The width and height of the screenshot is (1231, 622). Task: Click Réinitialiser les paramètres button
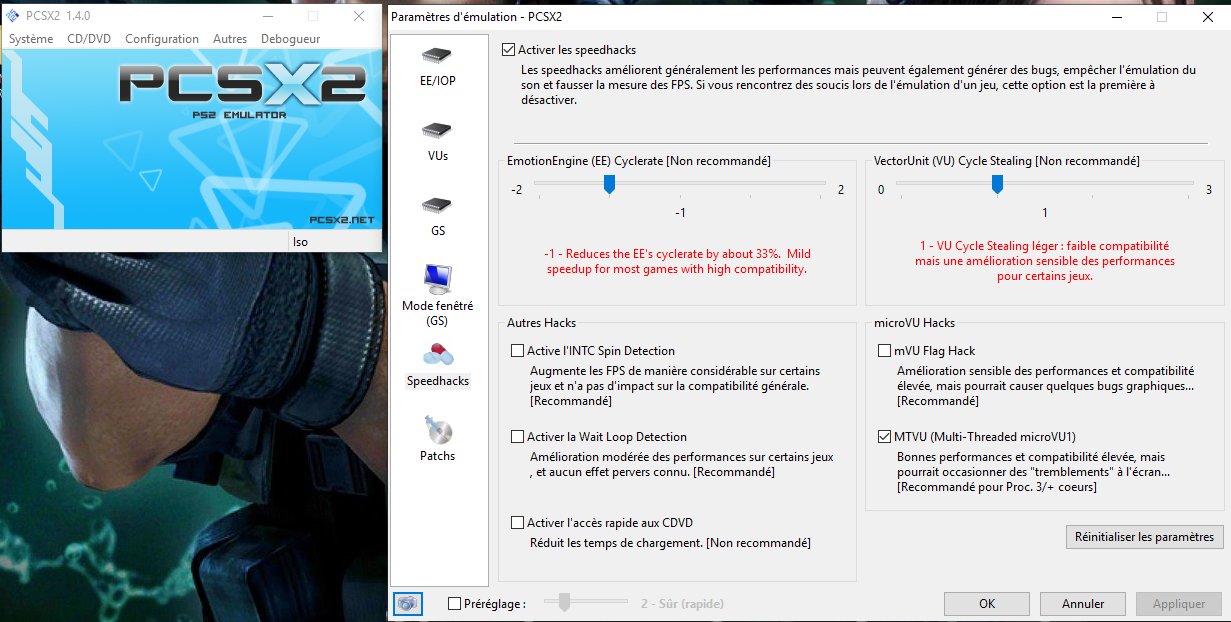click(1144, 537)
